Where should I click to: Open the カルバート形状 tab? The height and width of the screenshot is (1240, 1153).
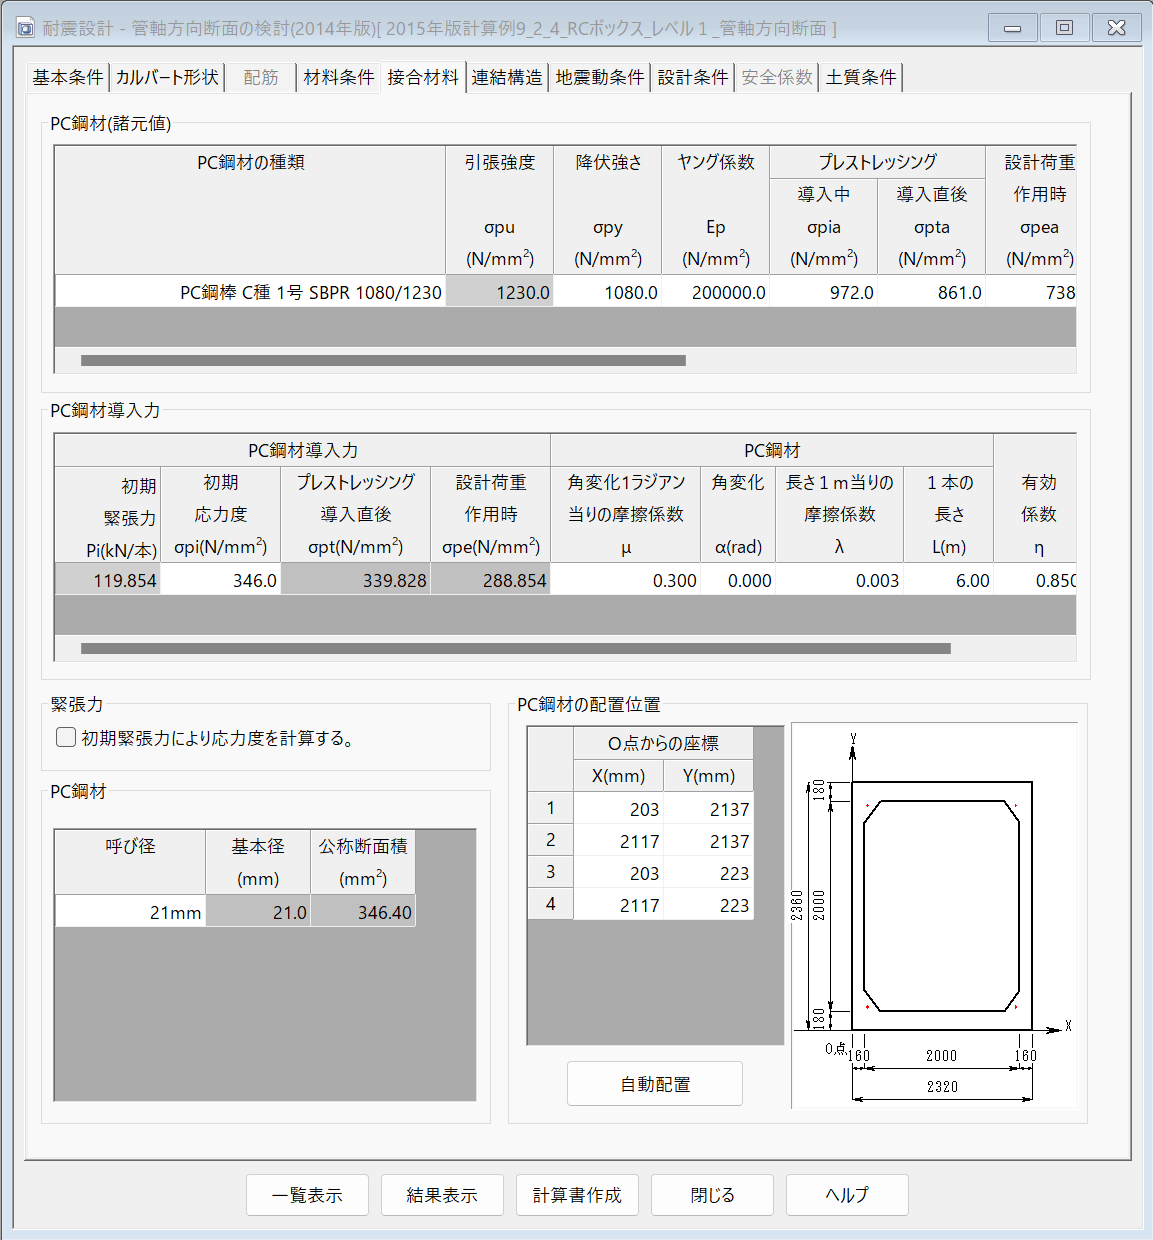click(167, 77)
